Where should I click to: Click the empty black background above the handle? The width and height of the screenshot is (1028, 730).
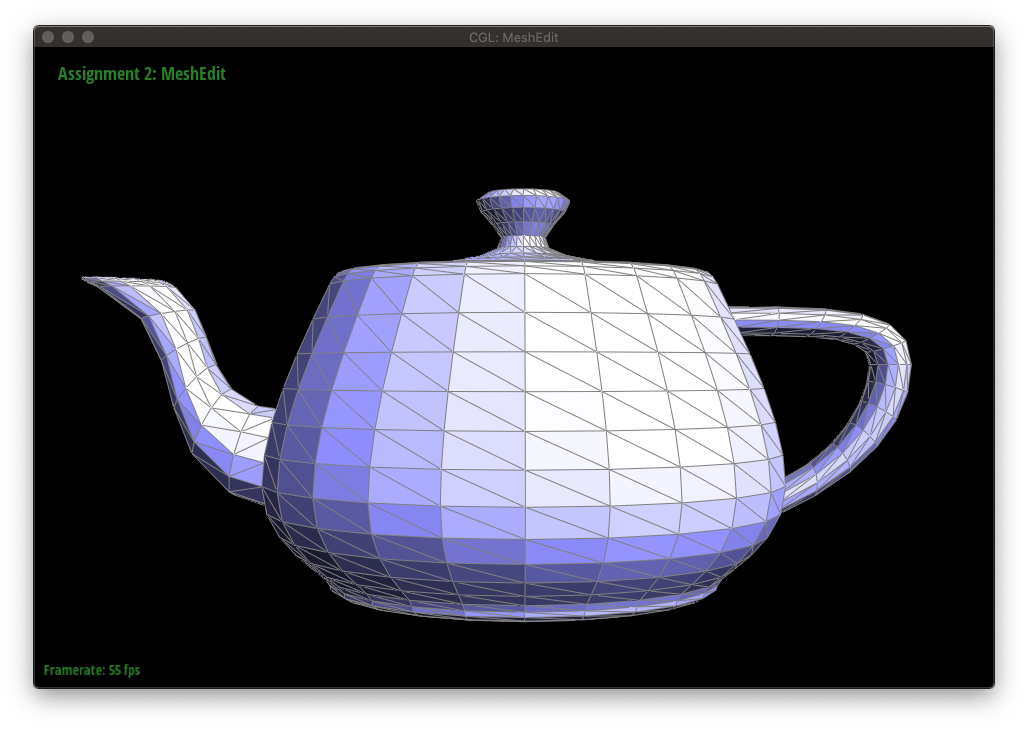pyautogui.click(x=850, y=200)
